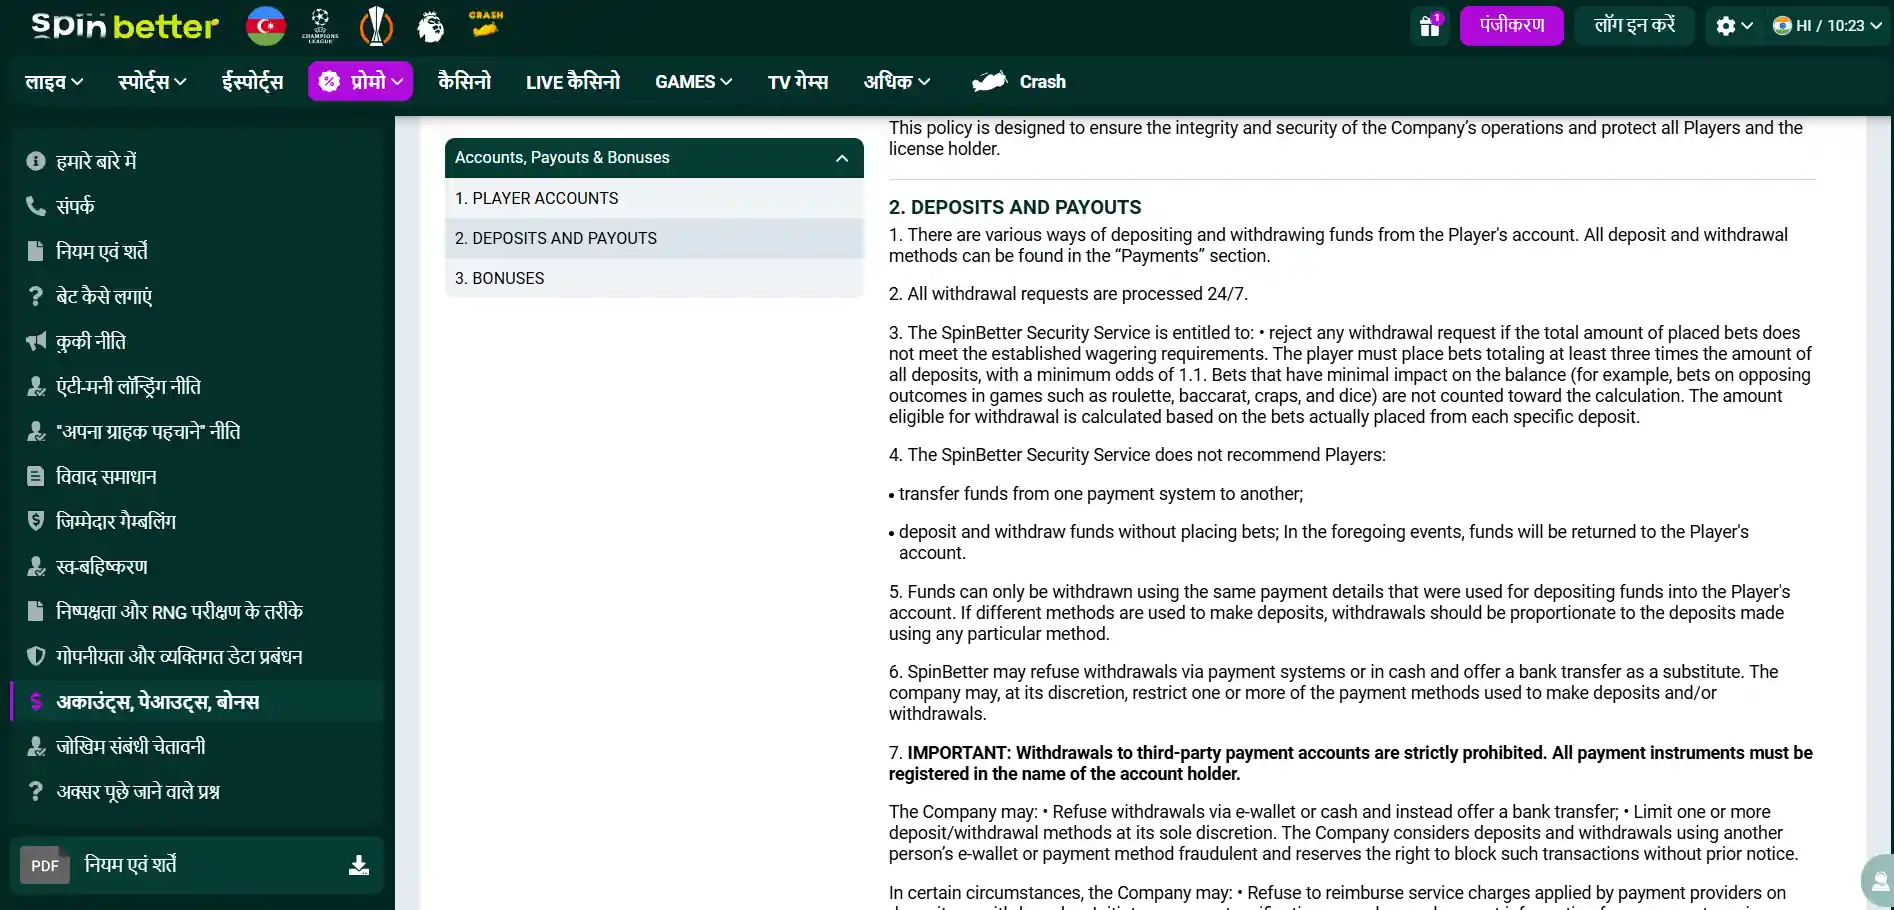Download the नियम एवं शर्तें PDF file

[x=358, y=866]
